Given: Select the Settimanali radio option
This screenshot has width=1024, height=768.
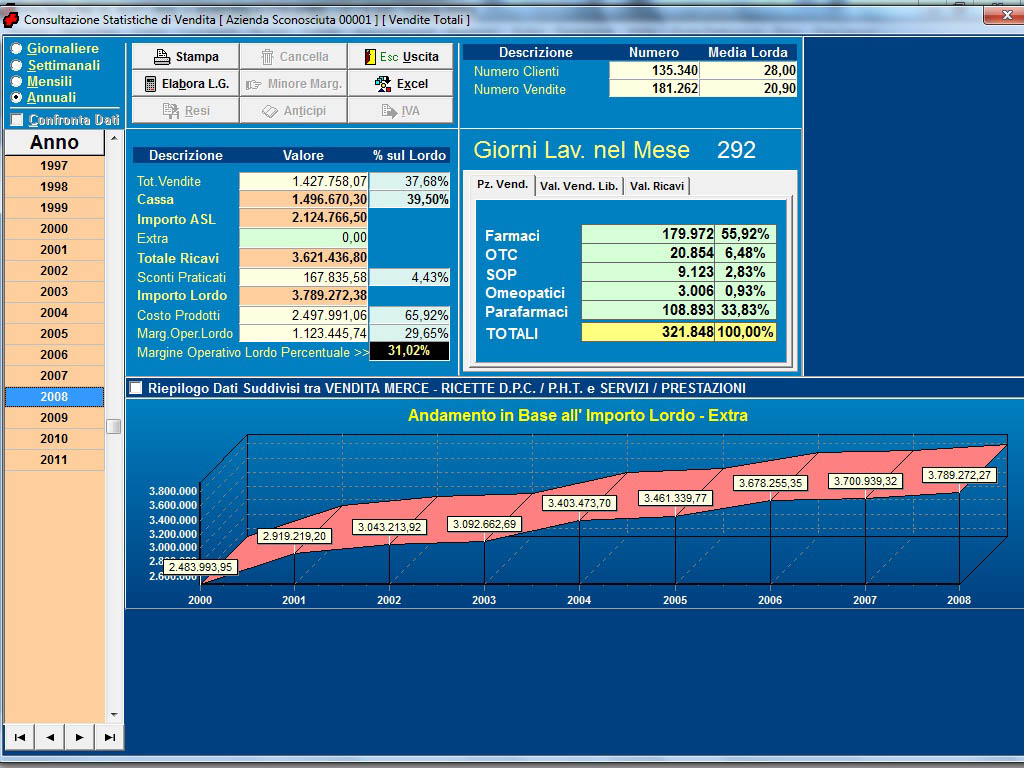Looking at the screenshot, I should 16,65.
